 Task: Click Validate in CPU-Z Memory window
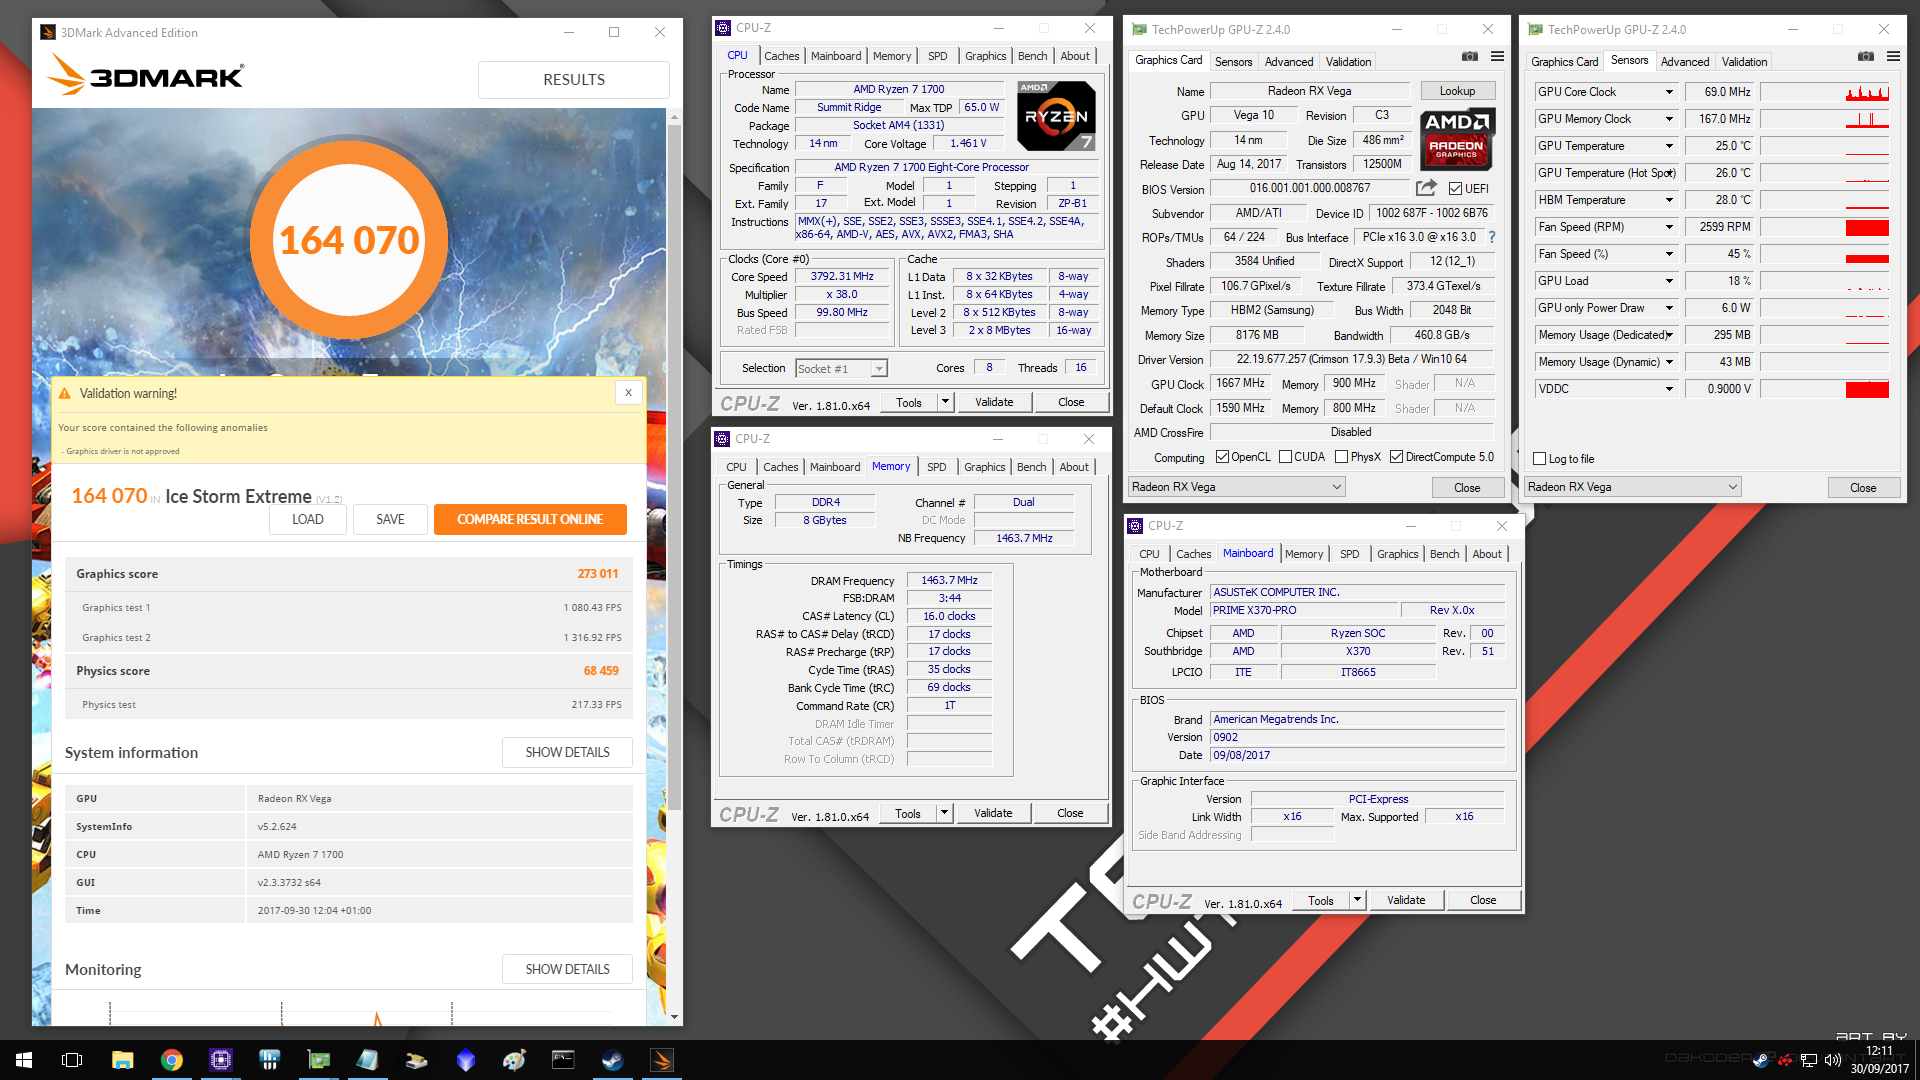point(993,814)
